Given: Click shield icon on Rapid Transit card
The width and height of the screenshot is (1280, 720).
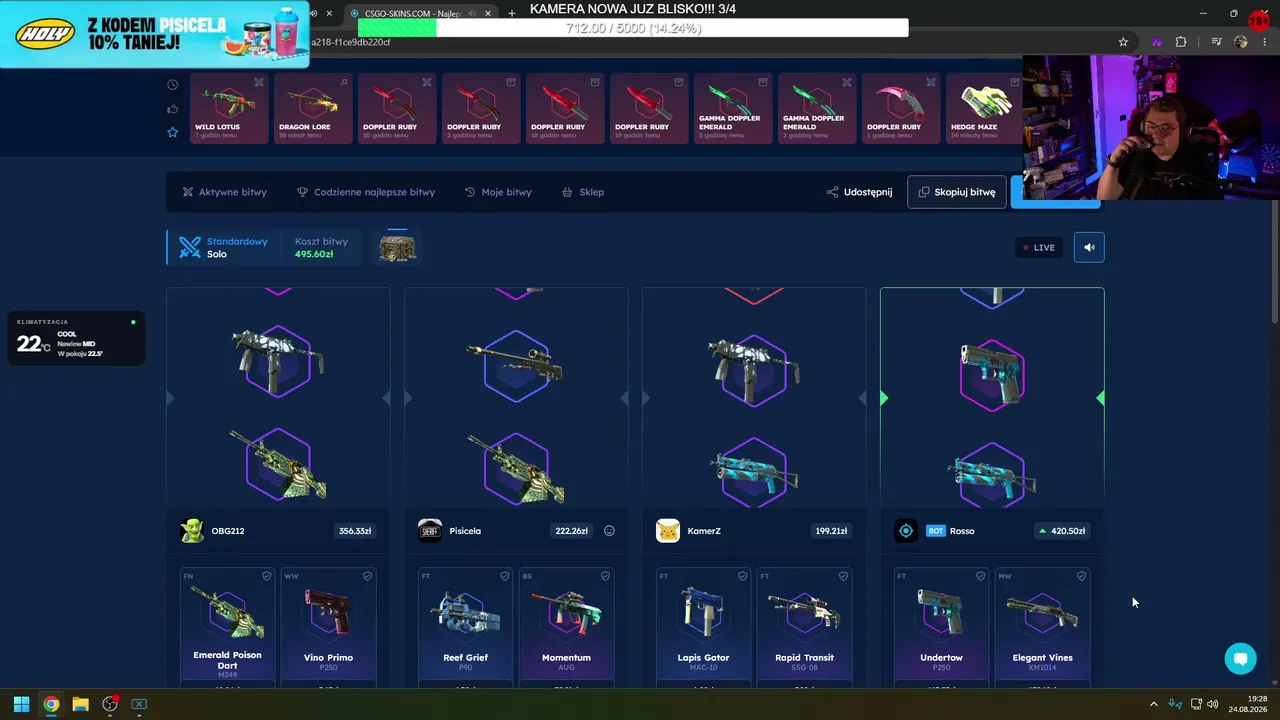Looking at the screenshot, I should [x=843, y=576].
